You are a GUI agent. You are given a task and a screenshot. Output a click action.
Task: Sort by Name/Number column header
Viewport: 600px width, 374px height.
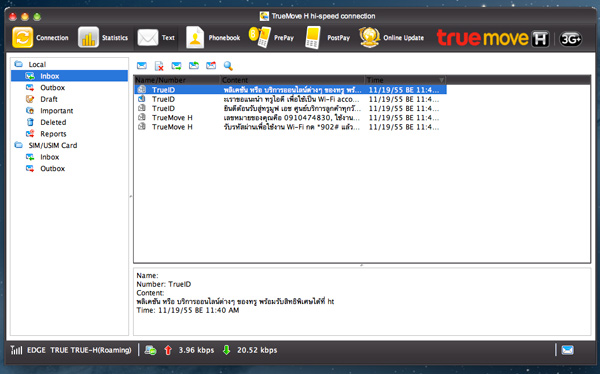click(177, 80)
